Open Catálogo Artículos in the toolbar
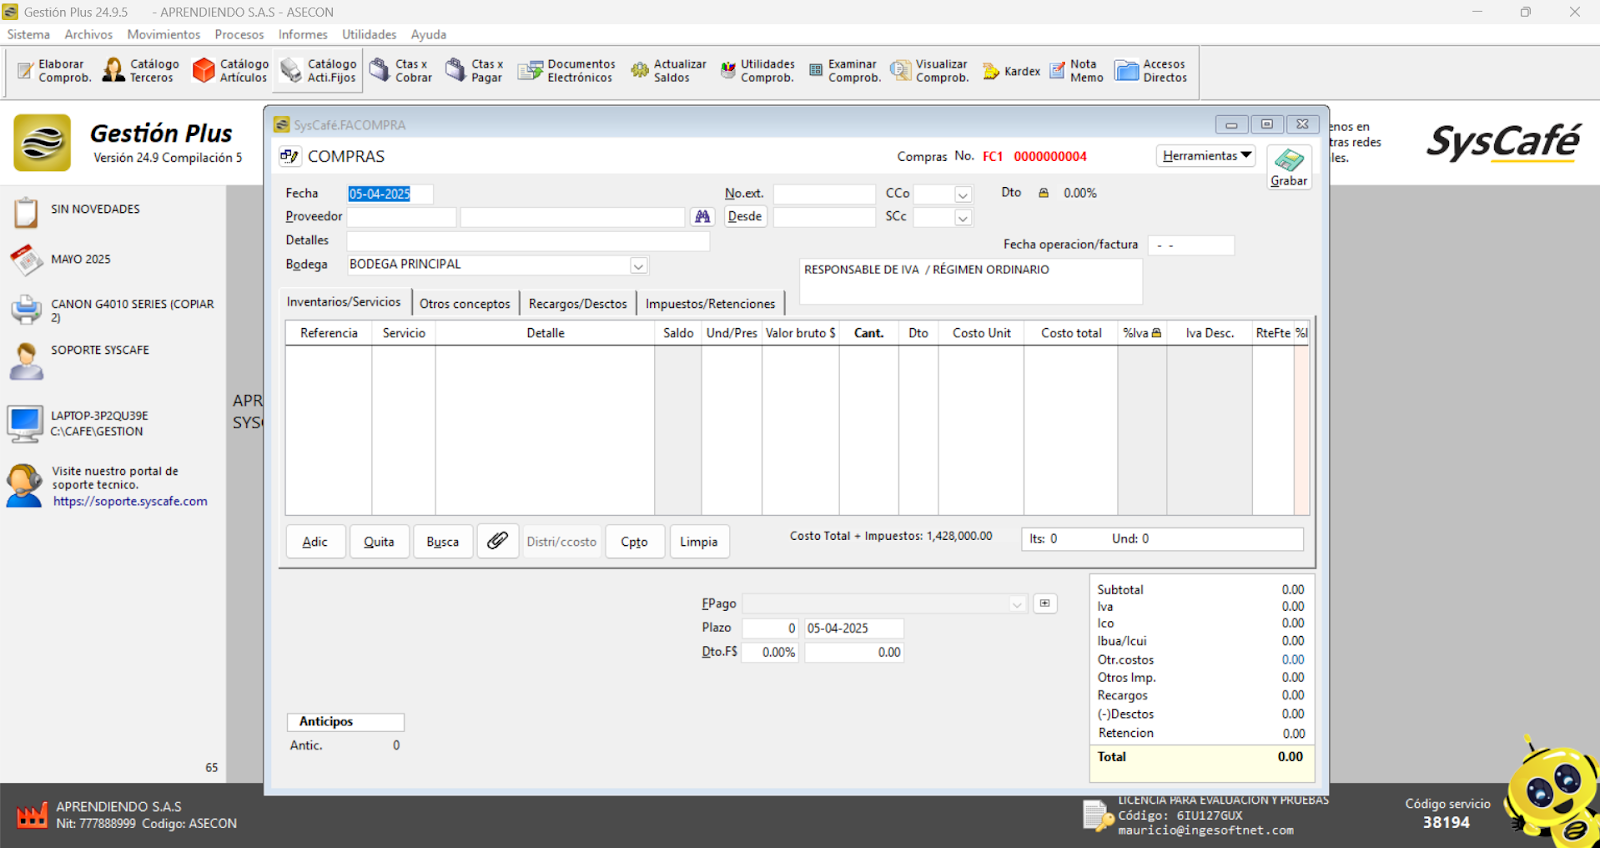This screenshot has width=1600, height=848. (230, 71)
